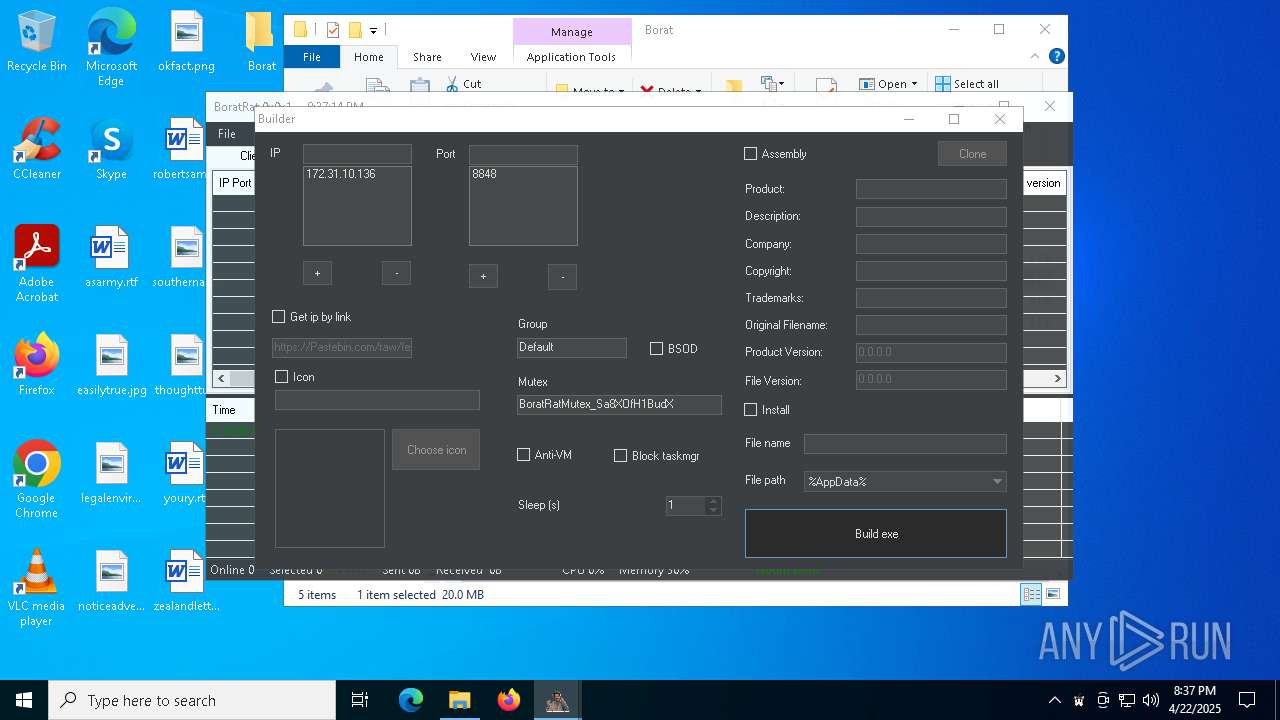Open Firefox from the taskbar
The height and width of the screenshot is (720, 1280).
pyautogui.click(x=508, y=700)
